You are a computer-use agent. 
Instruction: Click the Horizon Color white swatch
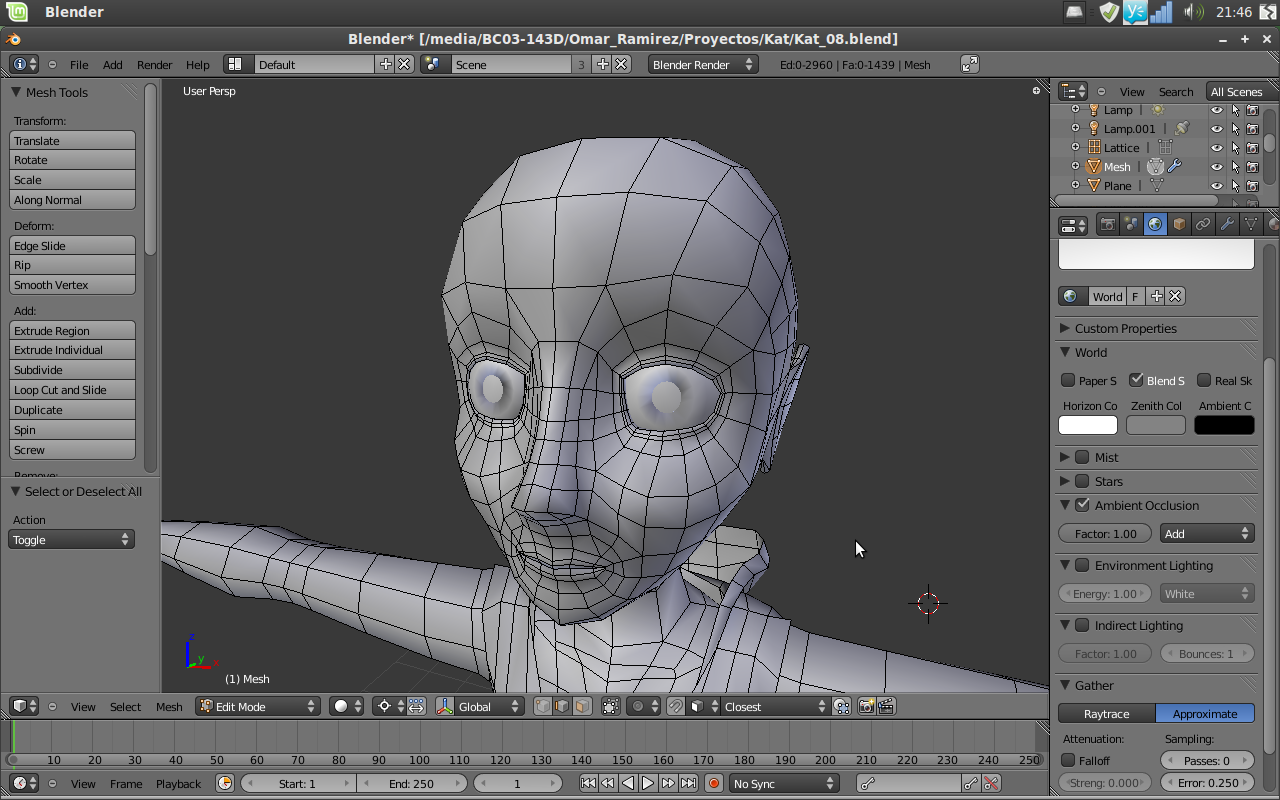(1087, 425)
